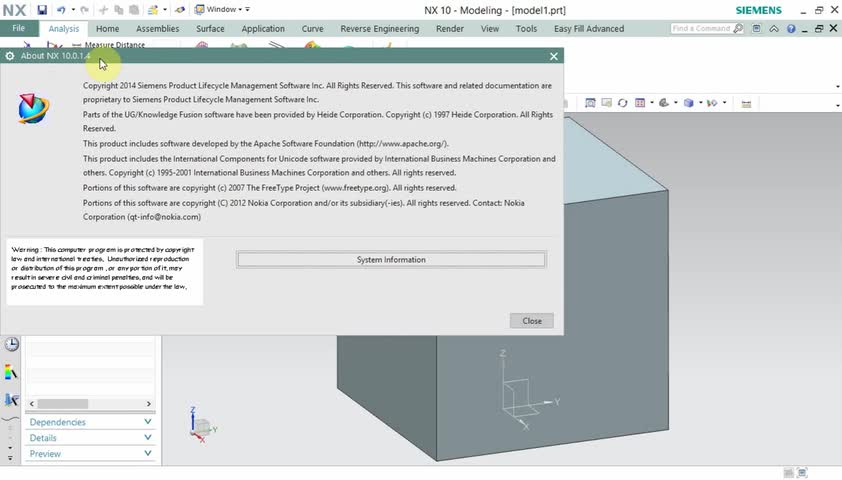Viewport: 842px width, 480px height.
Task: Switch to the Surface tab
Action: coord(210,28)
